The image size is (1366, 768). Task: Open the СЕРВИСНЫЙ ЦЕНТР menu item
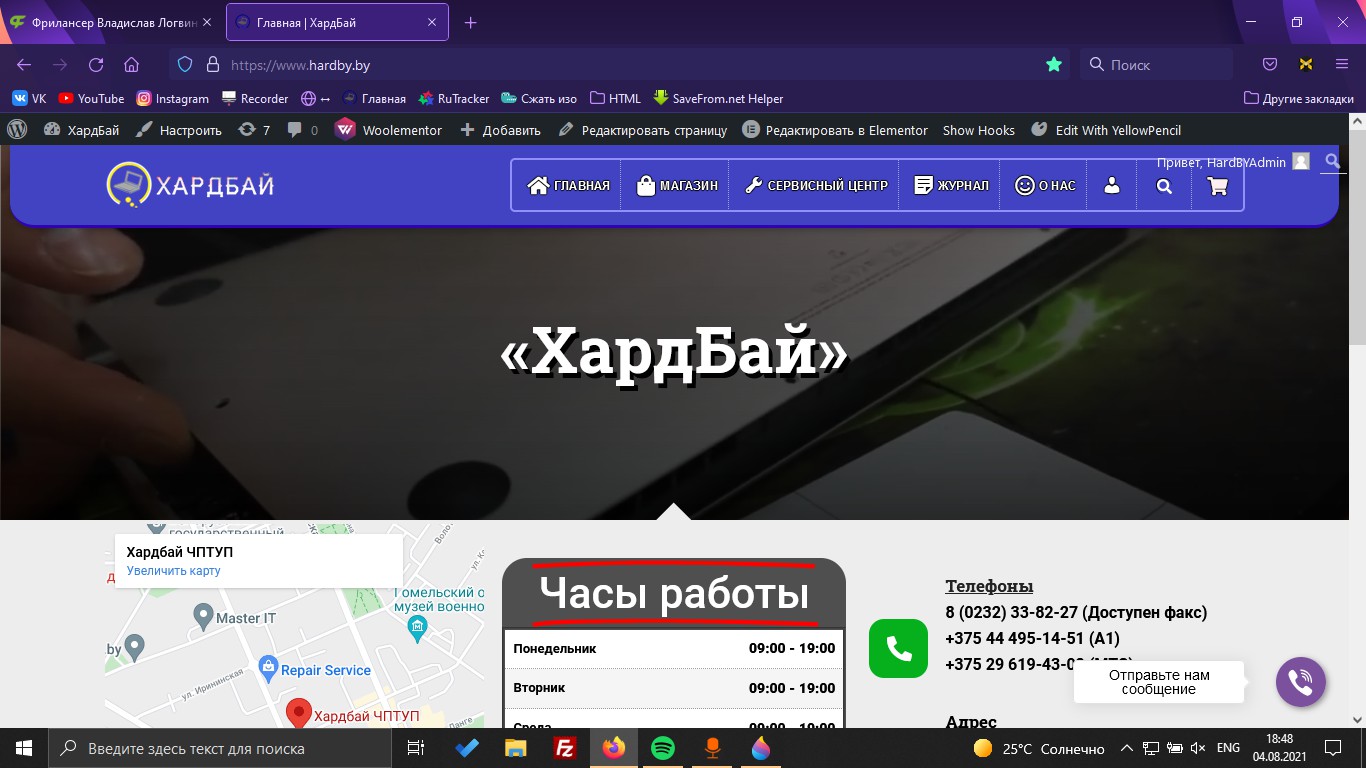coord(816,186)
